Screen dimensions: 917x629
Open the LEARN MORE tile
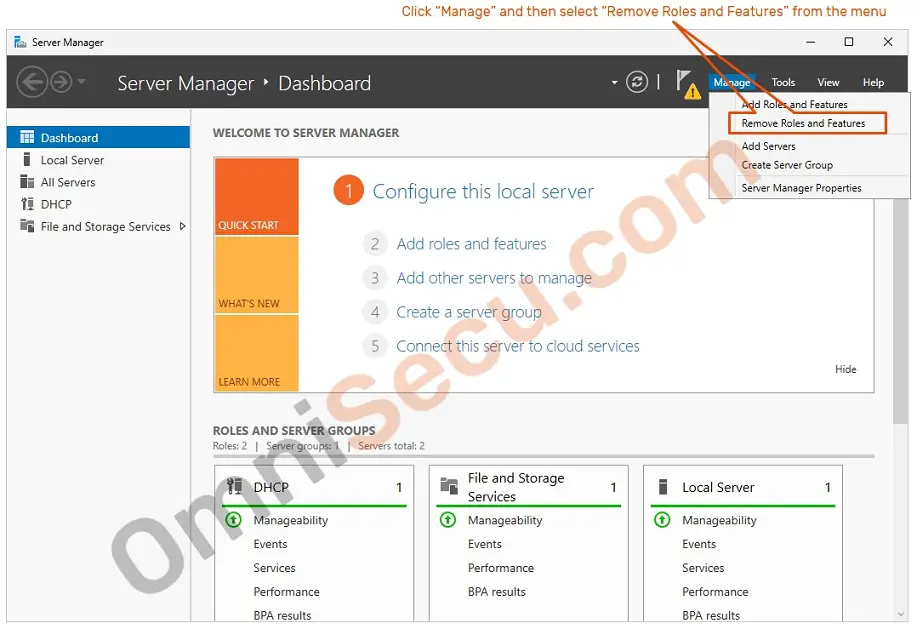[x=257, y=353]
